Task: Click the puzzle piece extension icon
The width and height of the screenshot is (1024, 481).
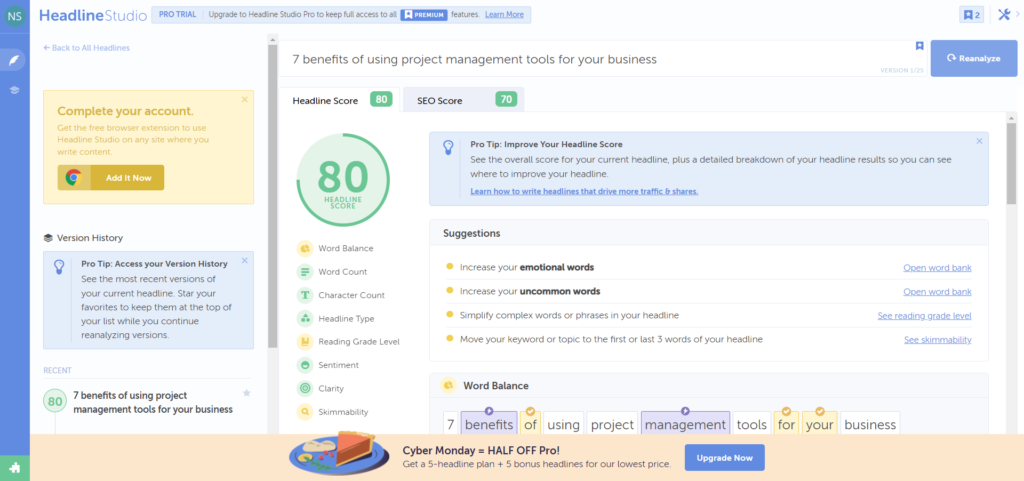Action: (14, 468)
